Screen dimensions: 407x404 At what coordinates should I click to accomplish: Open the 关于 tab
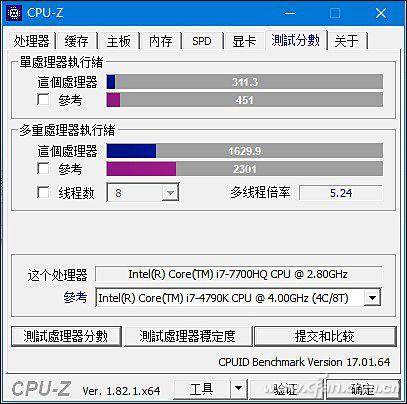(346, 41)
